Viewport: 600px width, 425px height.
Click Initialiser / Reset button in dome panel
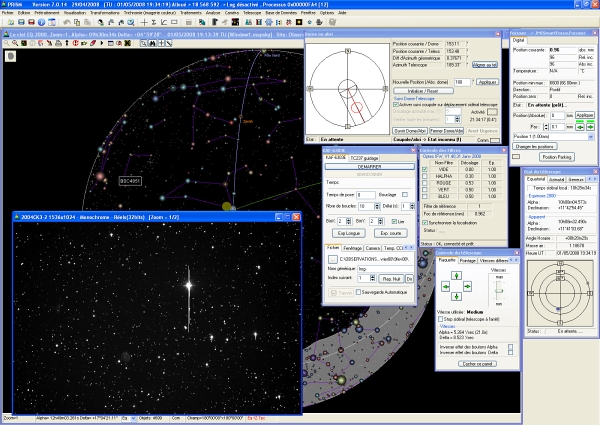(x=423, y=91)
